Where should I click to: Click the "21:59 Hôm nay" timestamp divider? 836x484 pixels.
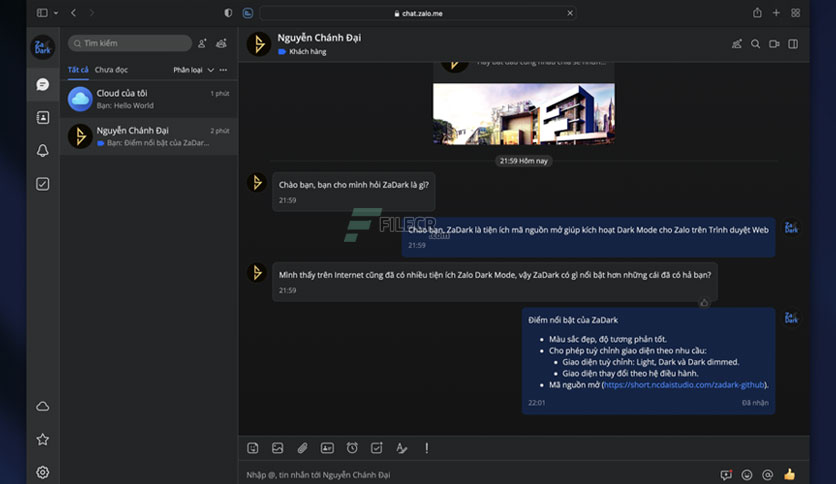pos(524,161)
